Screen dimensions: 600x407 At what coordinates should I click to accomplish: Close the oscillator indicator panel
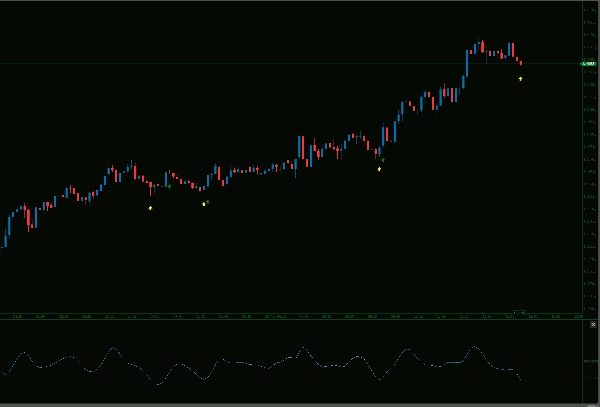click(593, 325)
